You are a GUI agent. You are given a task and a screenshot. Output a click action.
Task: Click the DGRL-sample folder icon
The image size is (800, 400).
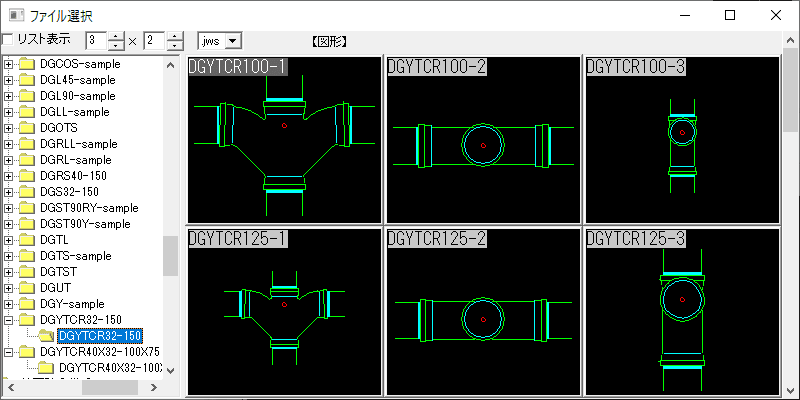coord(27,160)
